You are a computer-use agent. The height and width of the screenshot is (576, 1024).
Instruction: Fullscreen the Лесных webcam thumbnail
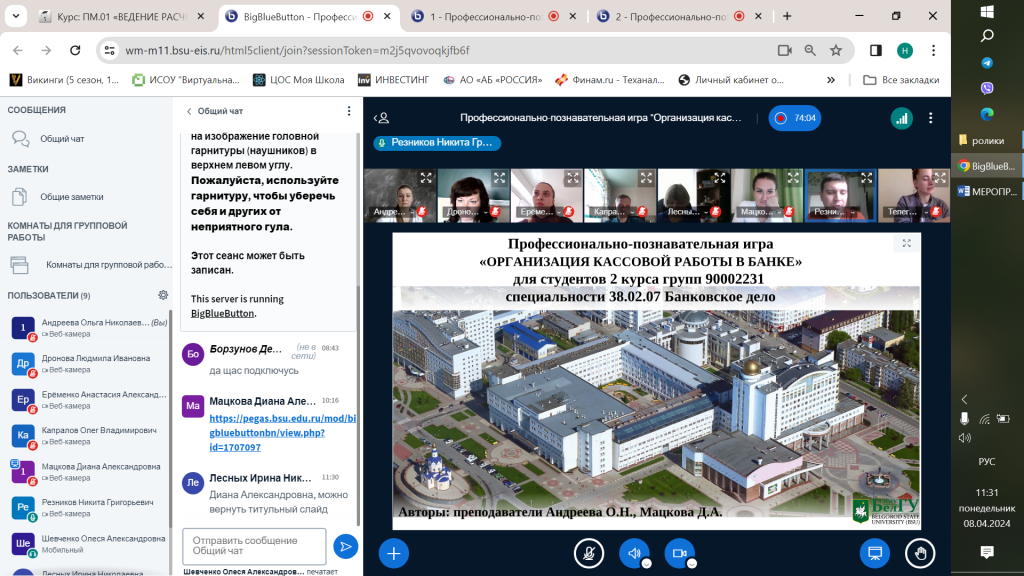click(x=720, y=178)
